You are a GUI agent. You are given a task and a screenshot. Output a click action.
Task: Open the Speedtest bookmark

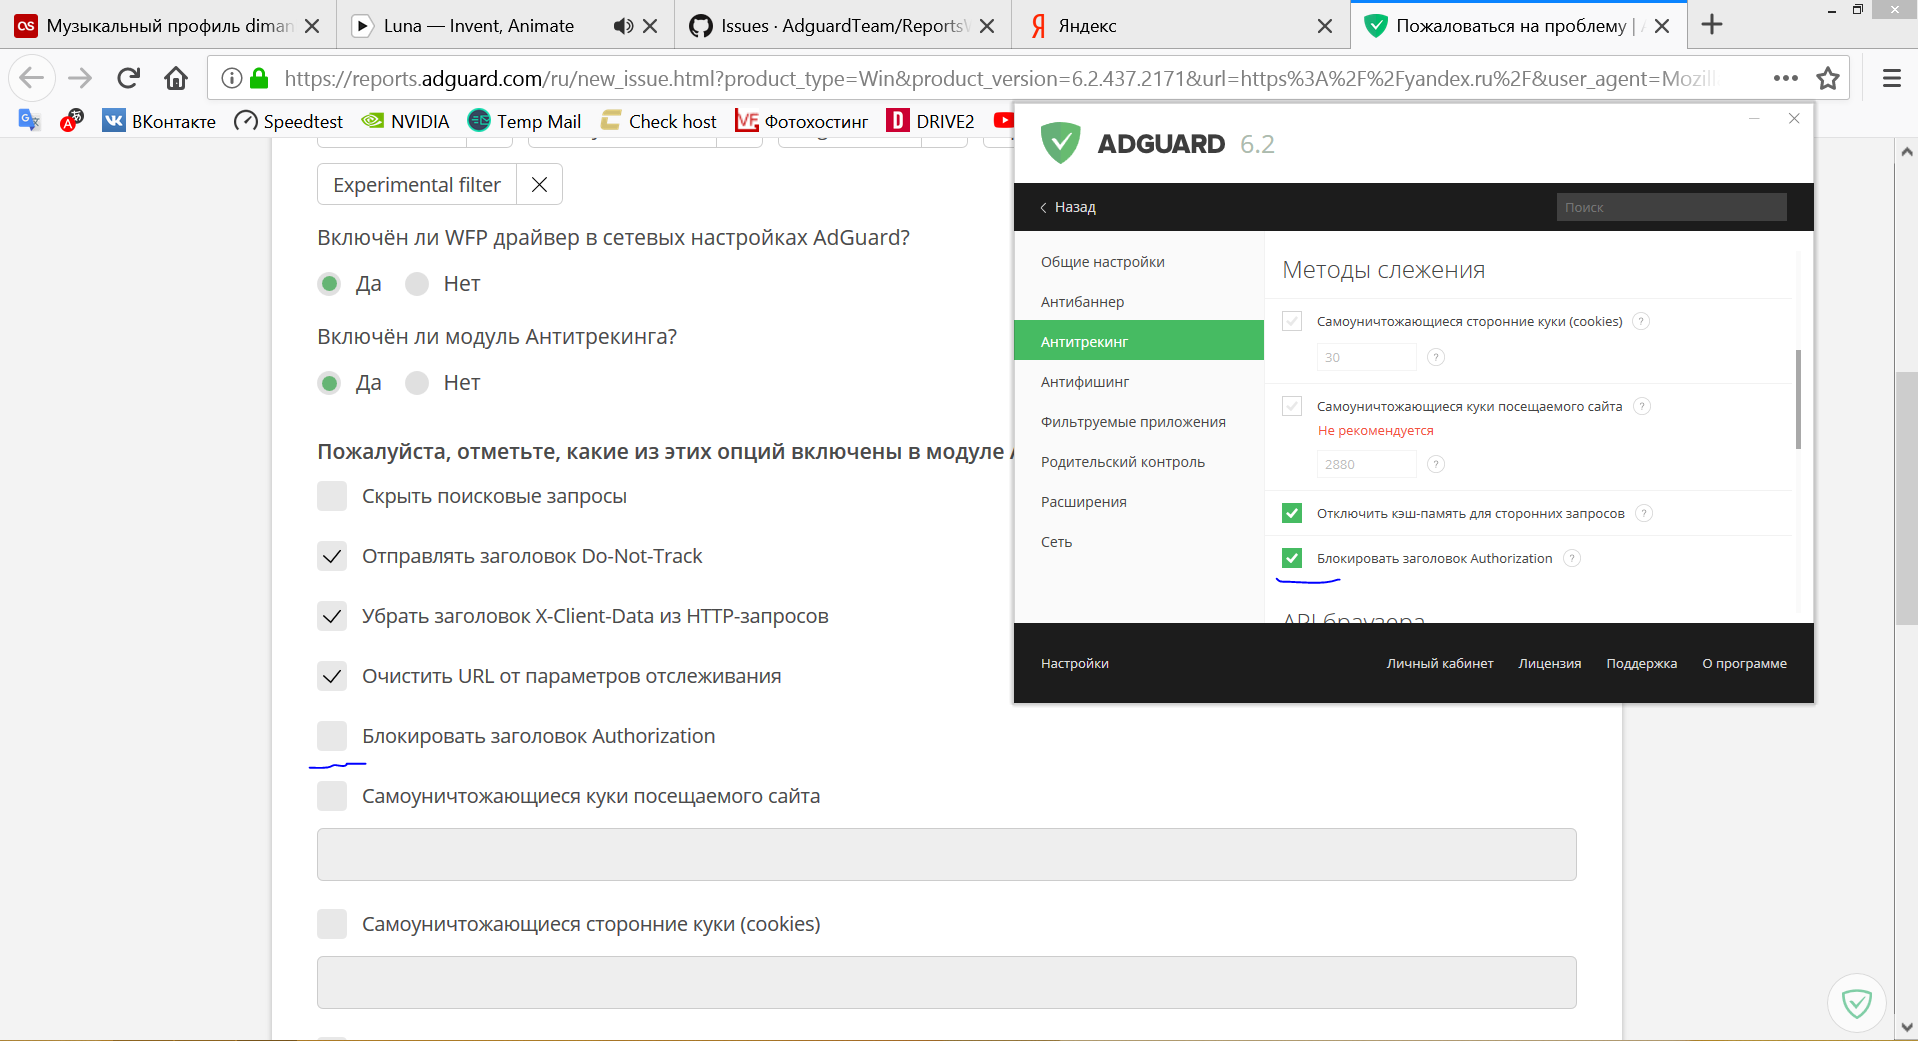(x=288, y=120)
